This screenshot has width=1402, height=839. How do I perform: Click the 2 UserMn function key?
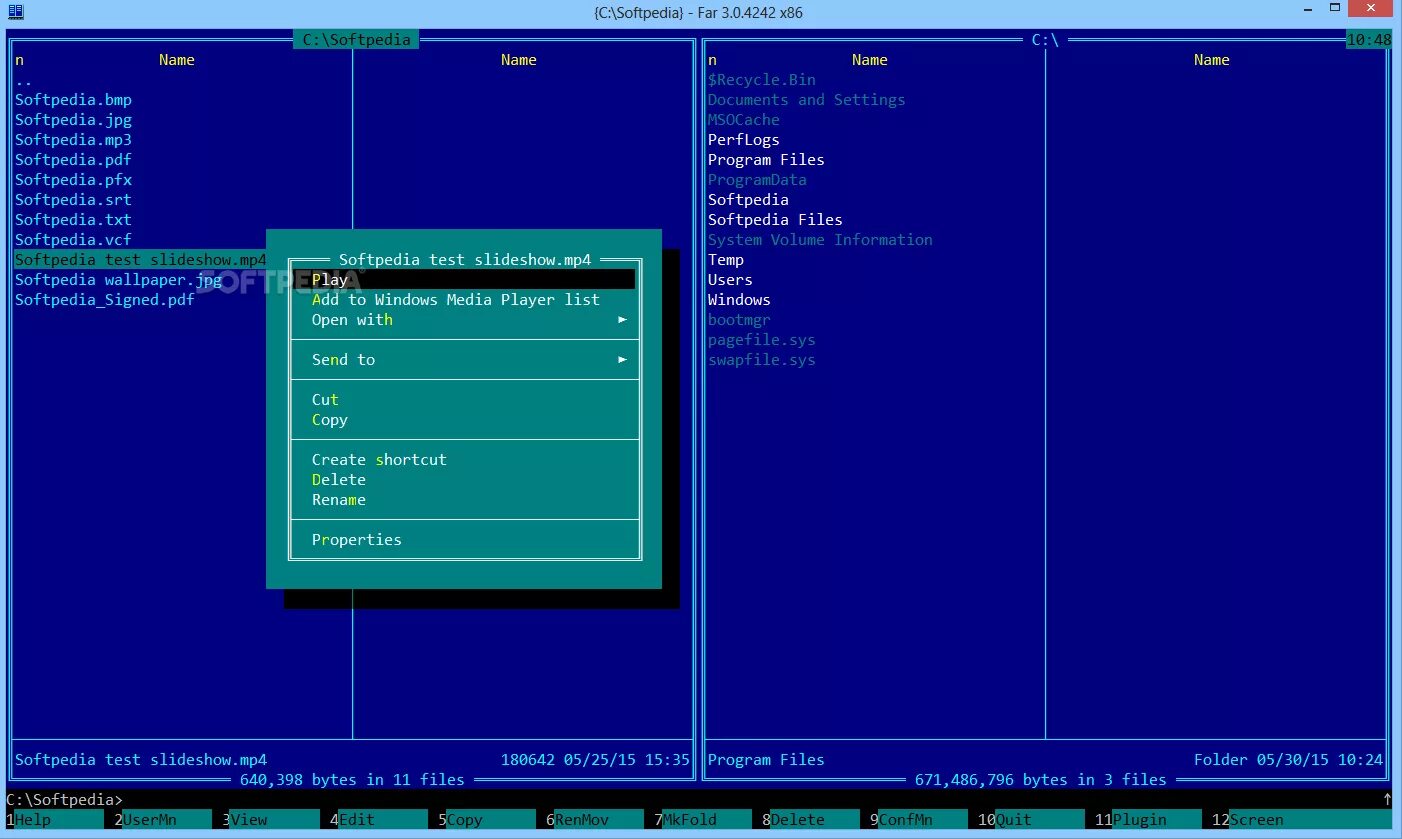(x=163, y=820)
